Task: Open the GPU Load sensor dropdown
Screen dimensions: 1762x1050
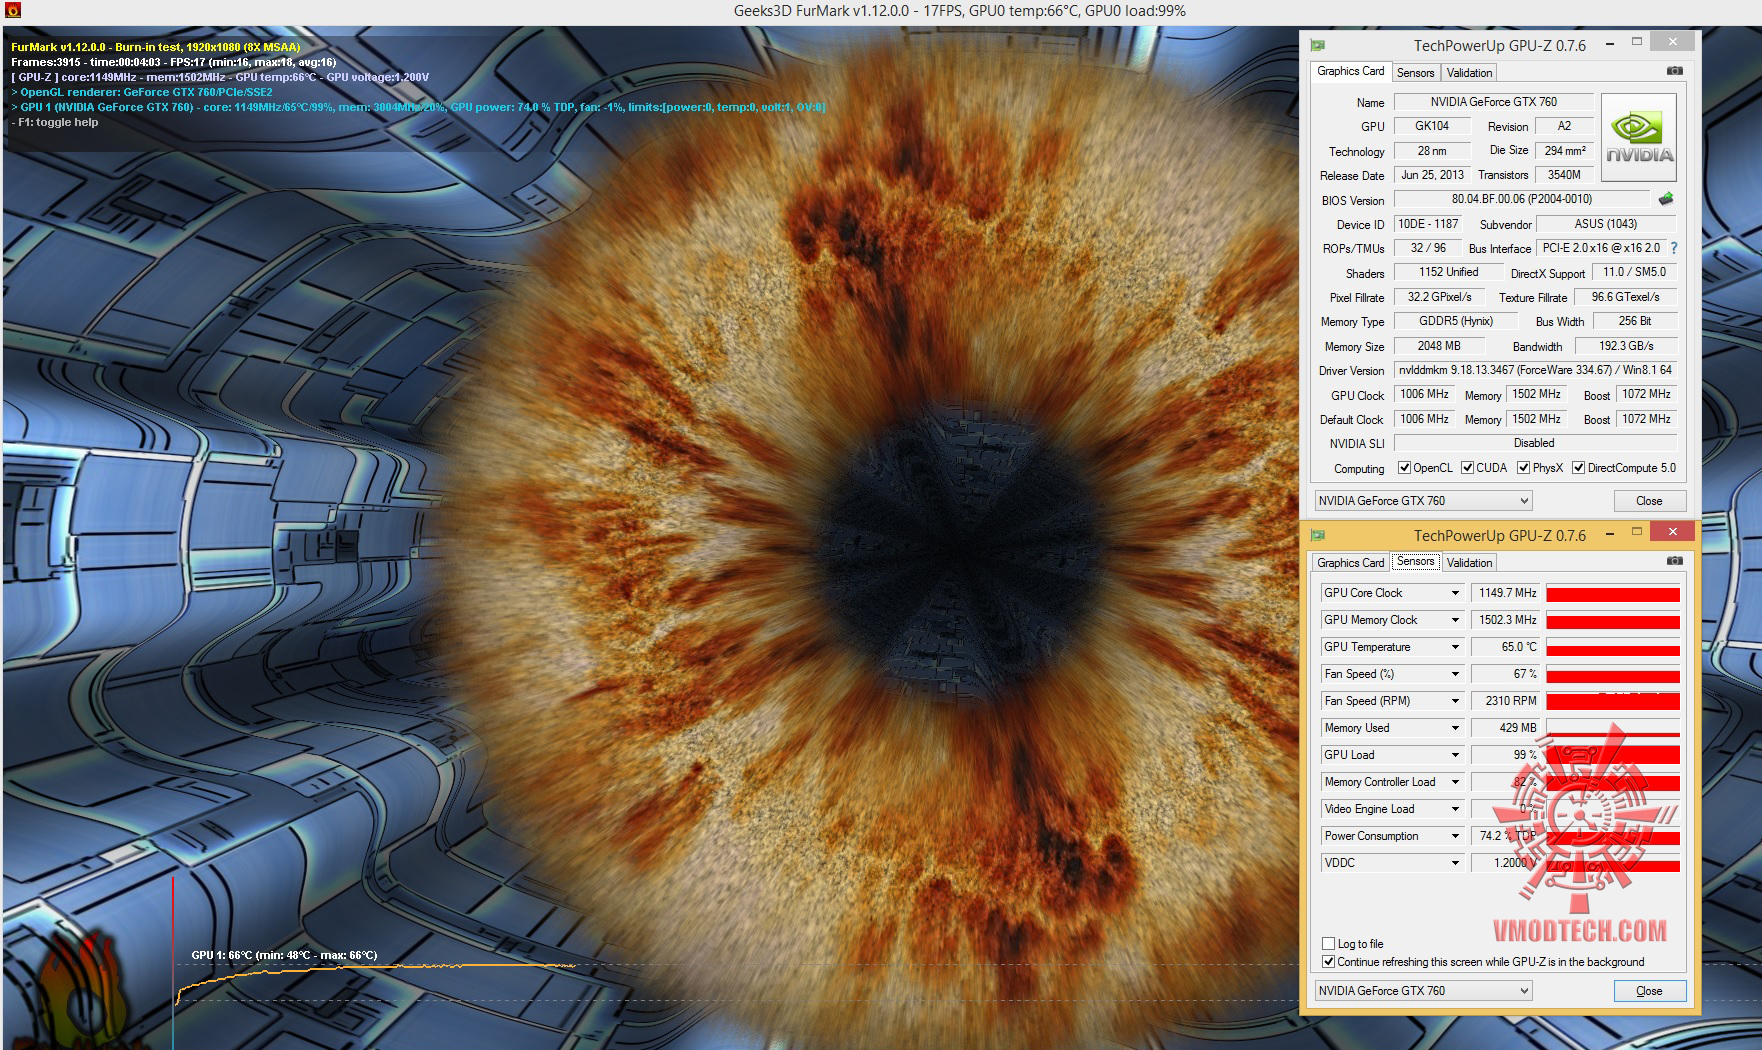Action: tap(1455, 755)
